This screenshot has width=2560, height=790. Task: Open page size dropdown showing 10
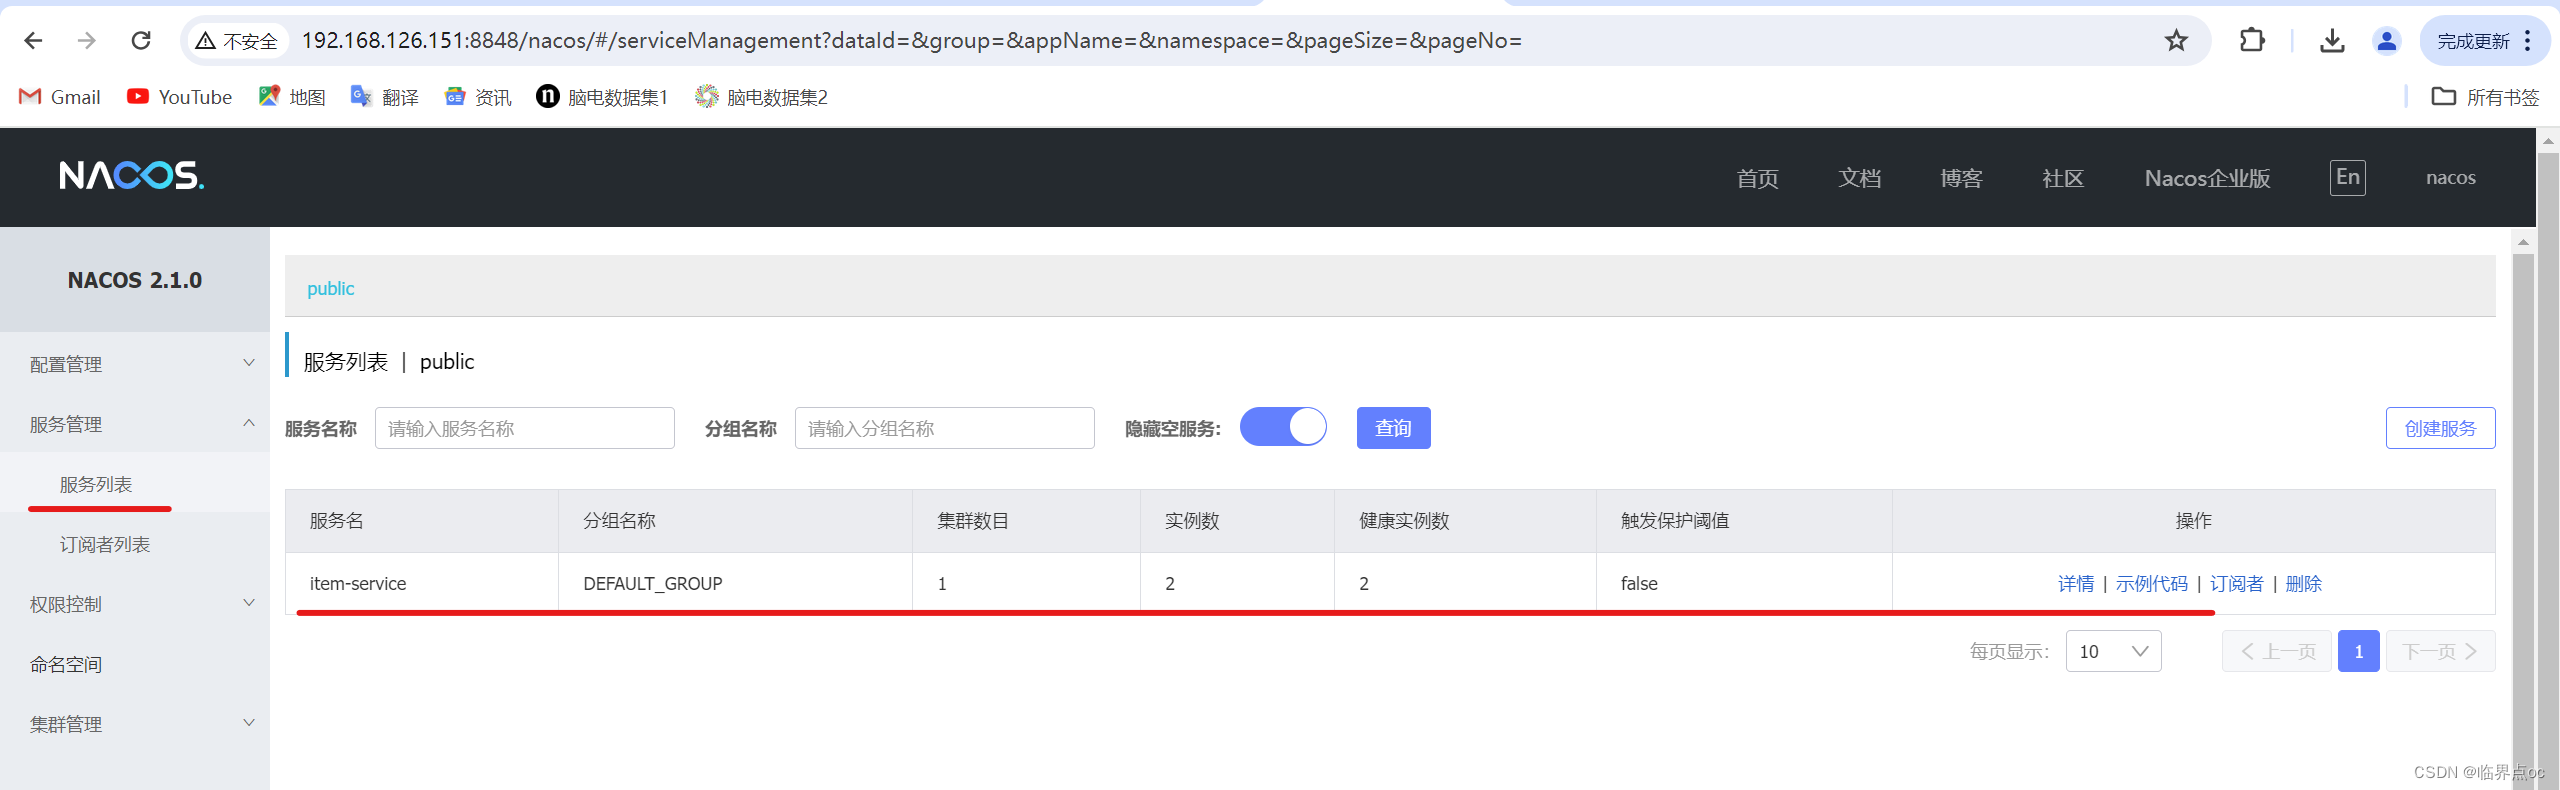2113,651
